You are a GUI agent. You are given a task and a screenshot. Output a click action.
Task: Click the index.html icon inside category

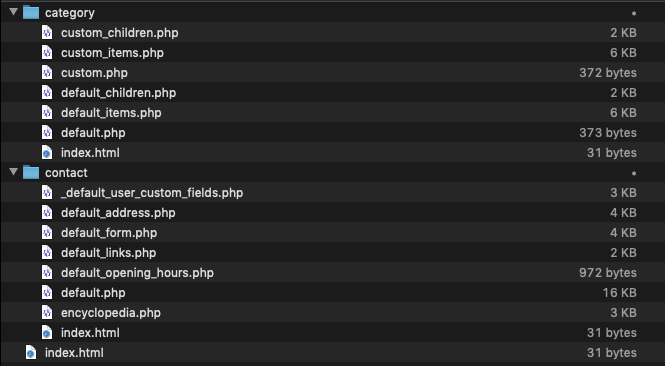pyautogui.click(x=47, y=153)
